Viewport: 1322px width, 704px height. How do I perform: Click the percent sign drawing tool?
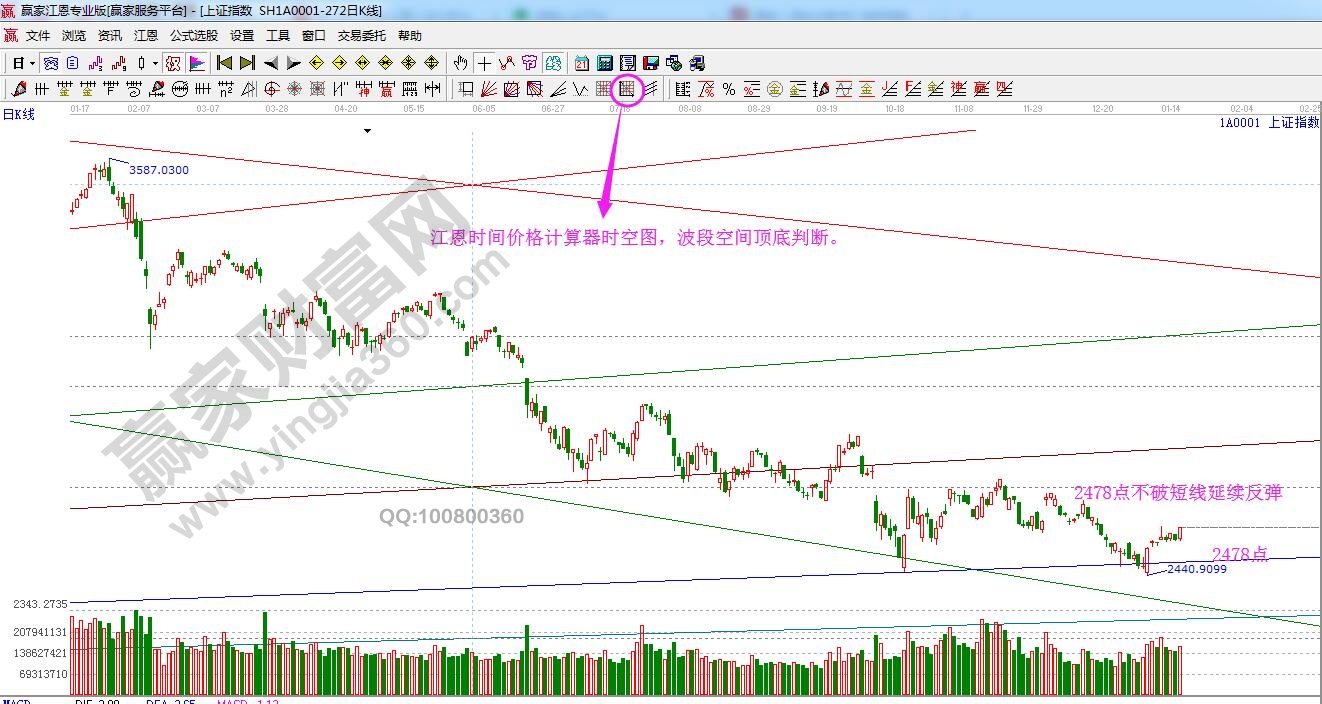click(x=728, y=89)
